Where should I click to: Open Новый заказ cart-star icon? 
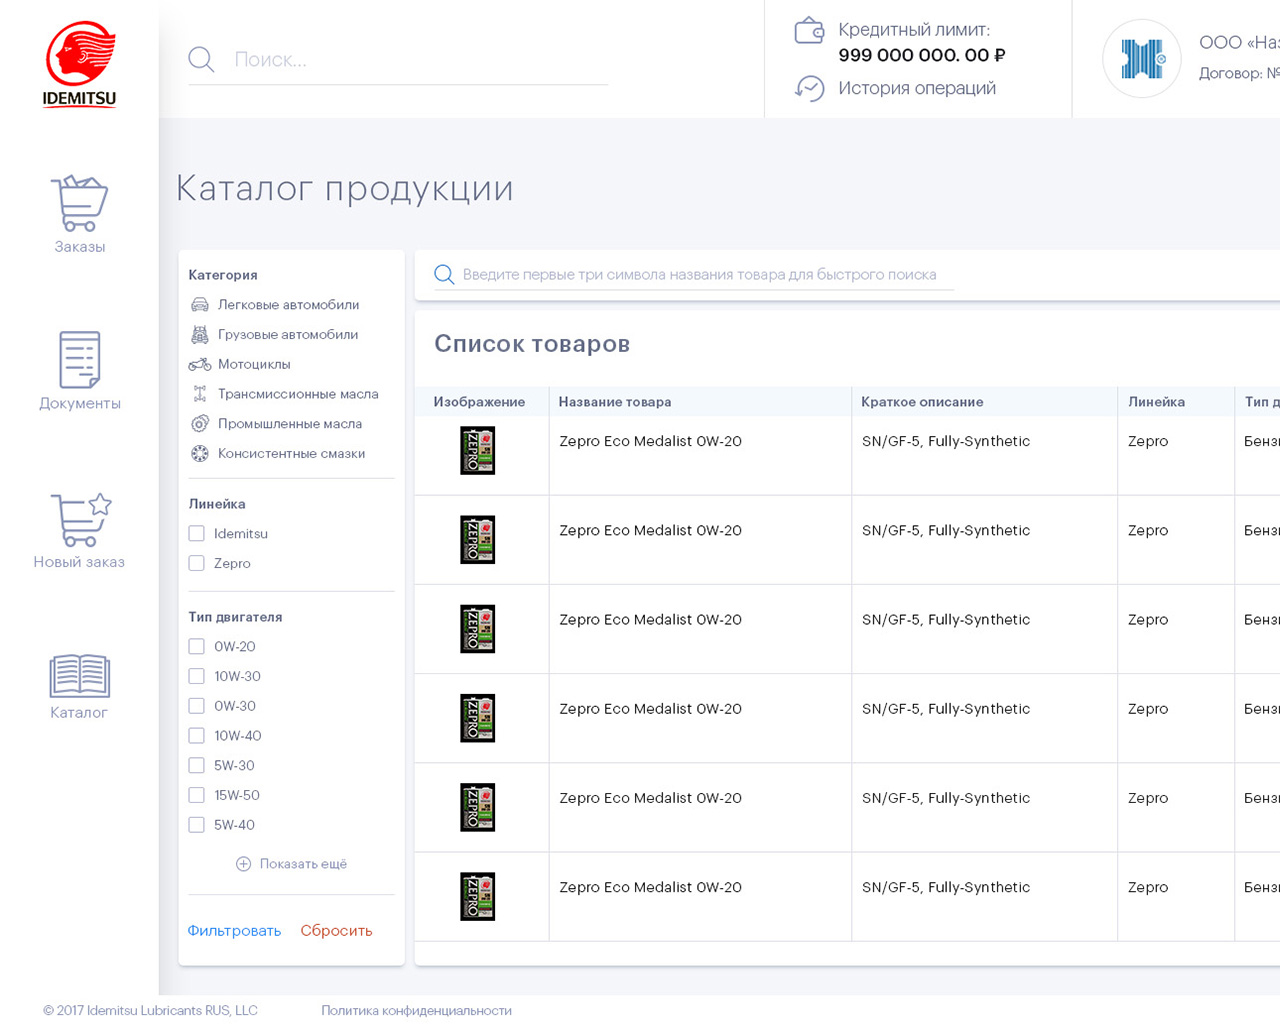[x=80, y=519]
